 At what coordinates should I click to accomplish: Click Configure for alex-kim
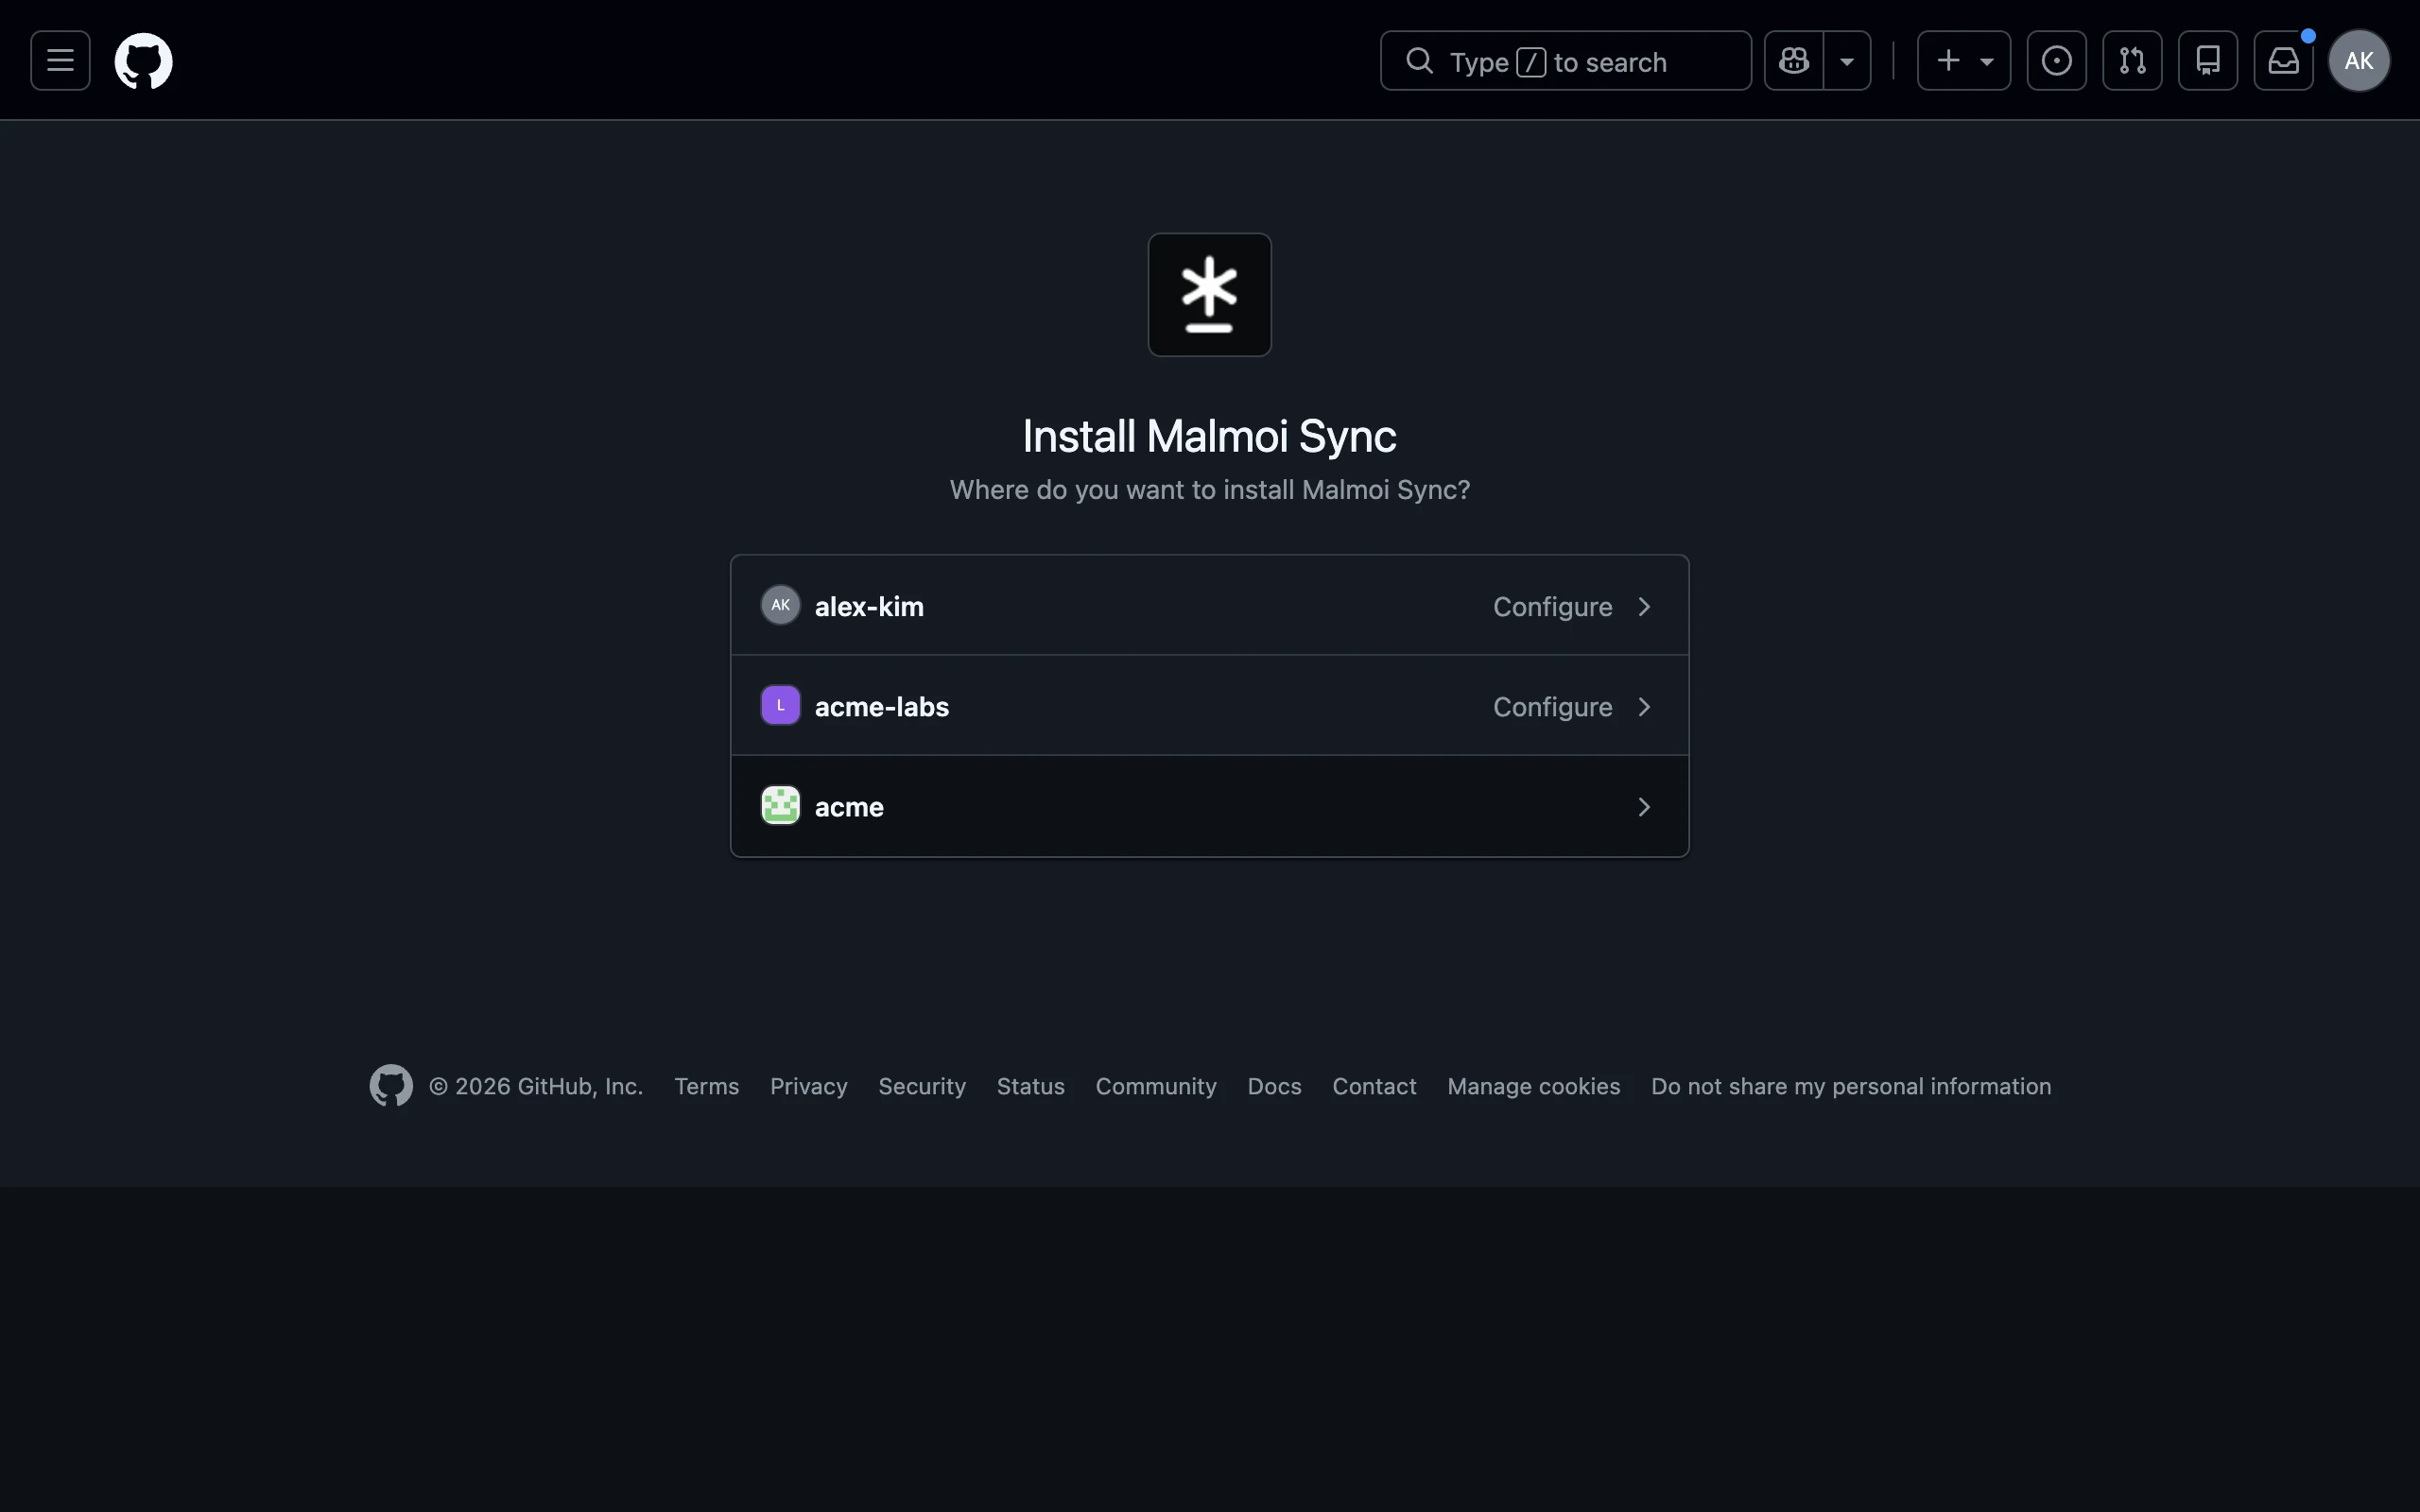coord(1552,607)
